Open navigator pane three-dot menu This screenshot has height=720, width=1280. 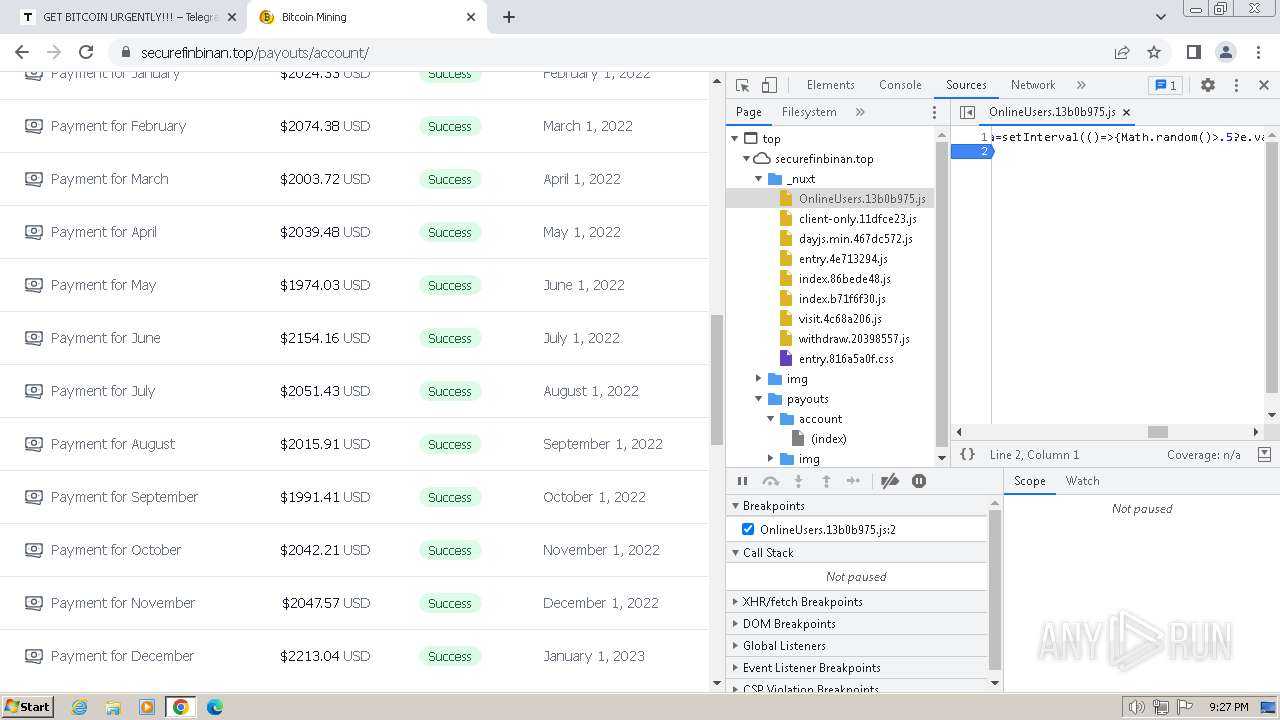click(935, 112)
